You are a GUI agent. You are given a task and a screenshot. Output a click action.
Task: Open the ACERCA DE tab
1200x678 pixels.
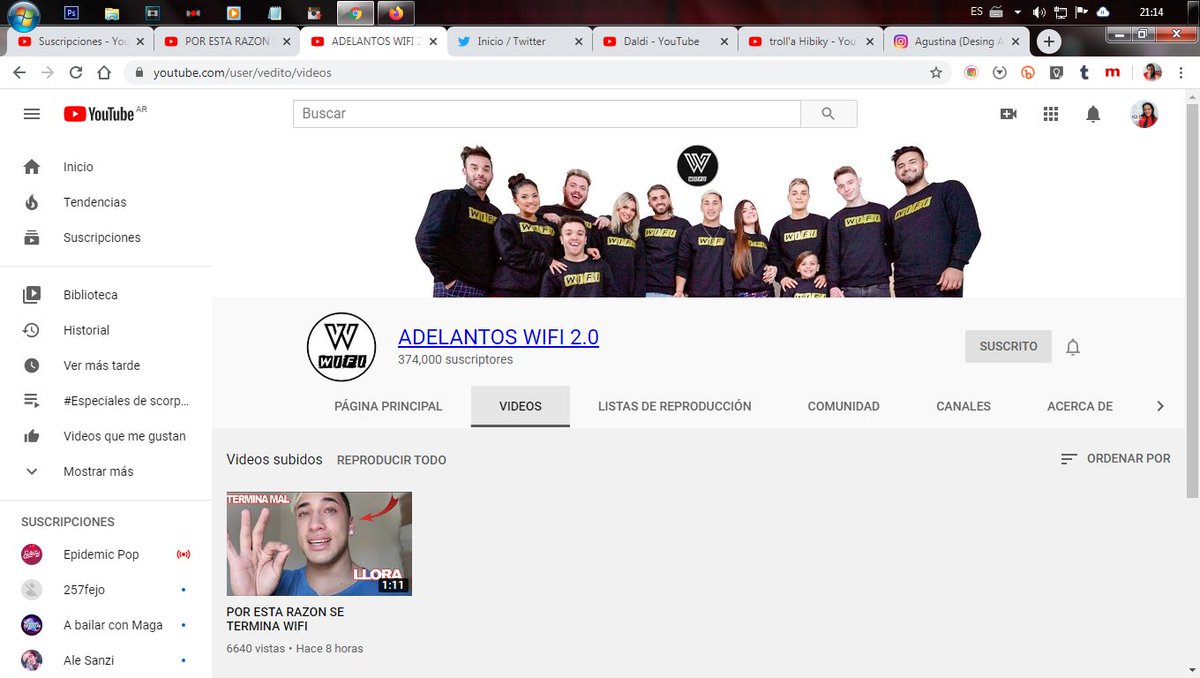point(1080,406)
